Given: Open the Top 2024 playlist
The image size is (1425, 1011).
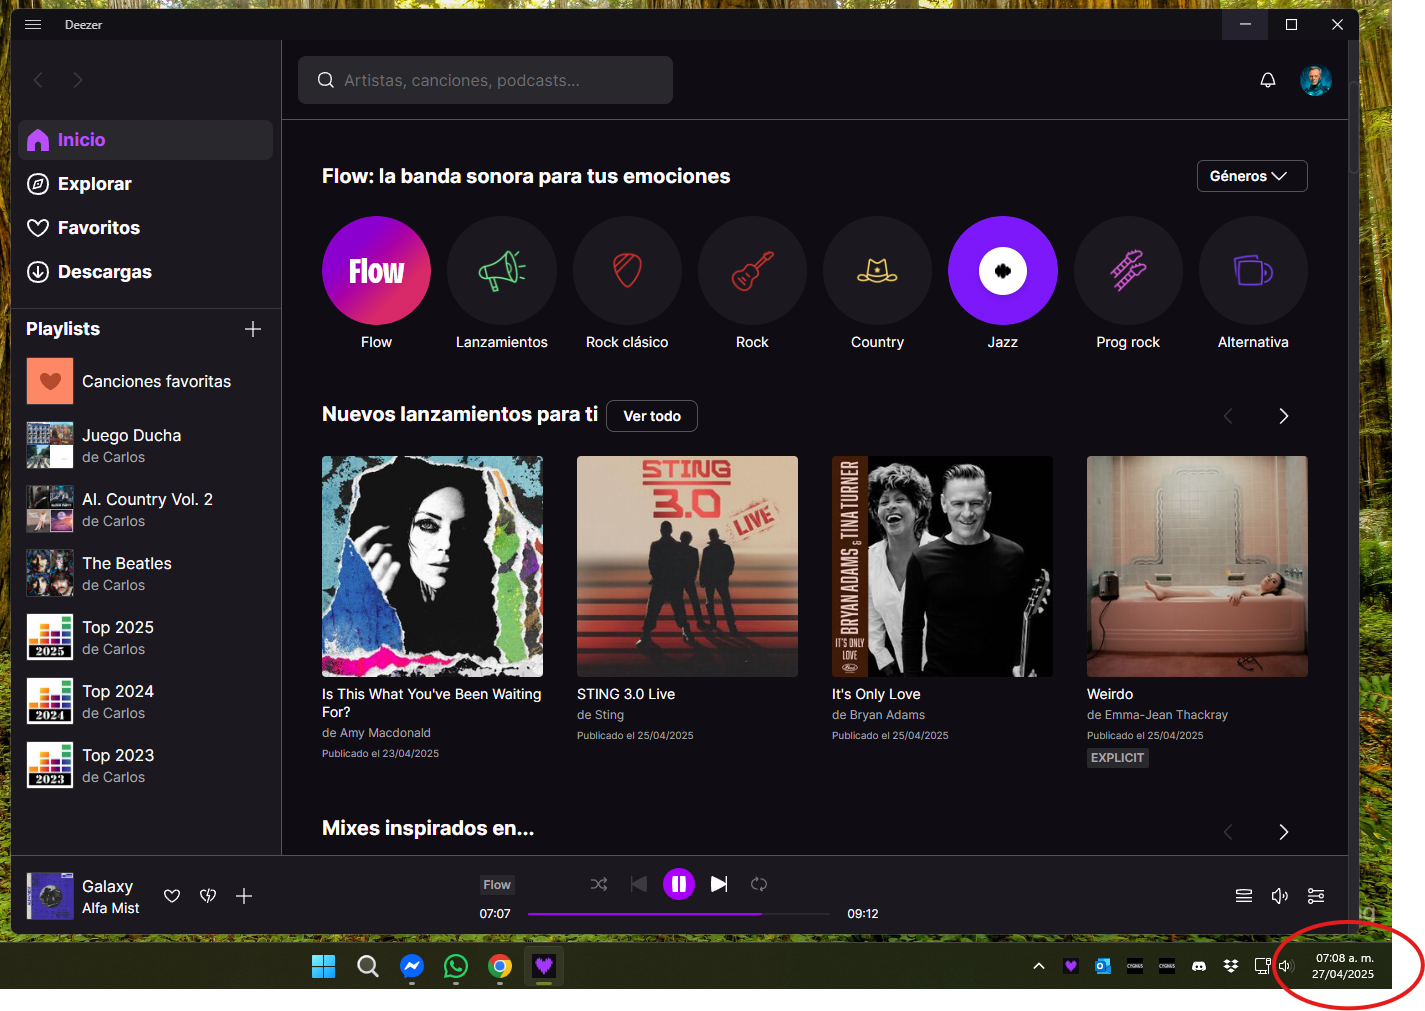Looking at the screenshot, I should [145, 701].
